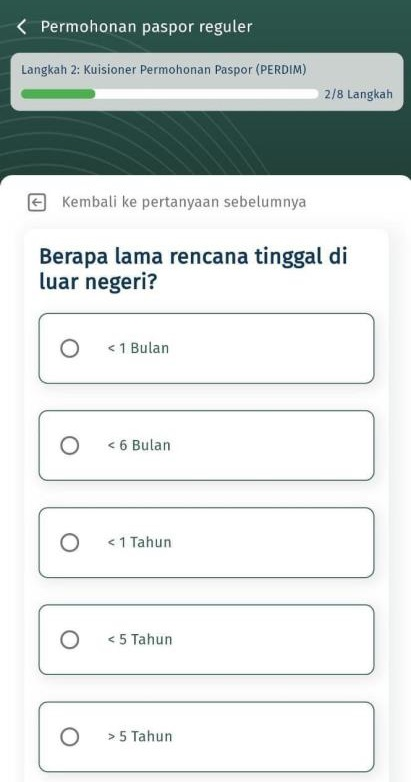The image size is (411, 782).
Task: Click the '> 5 Tahun' option text
Action: (140, 736)
